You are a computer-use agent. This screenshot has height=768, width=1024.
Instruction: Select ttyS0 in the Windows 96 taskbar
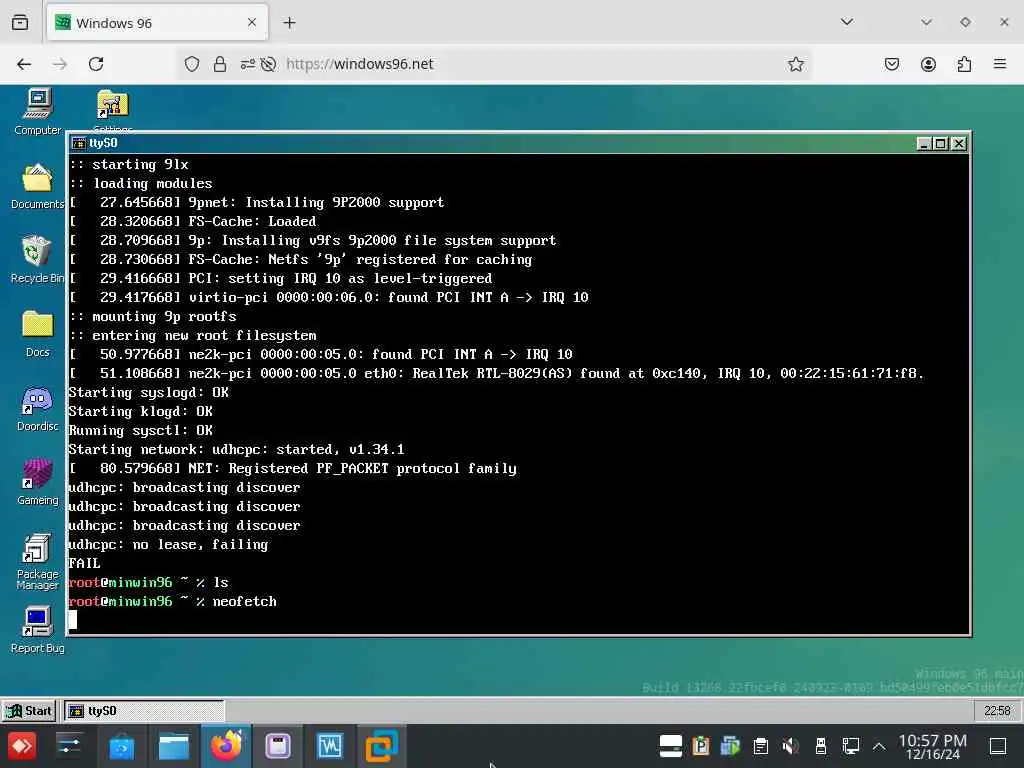pos(144,711)
